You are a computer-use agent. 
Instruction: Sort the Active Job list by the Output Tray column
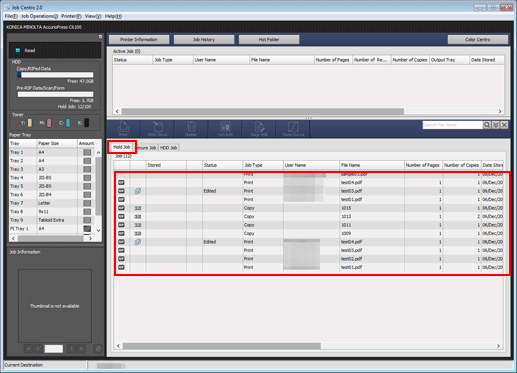coord(449,60)
